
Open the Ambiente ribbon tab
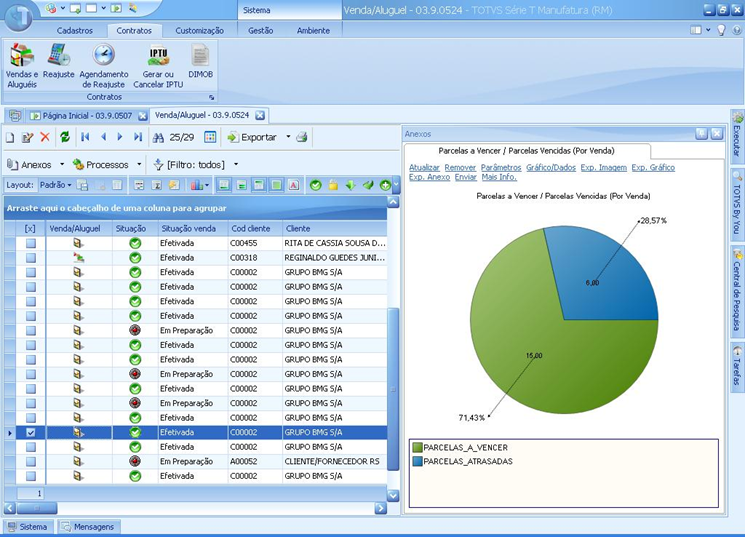click(x=313, y=30)
